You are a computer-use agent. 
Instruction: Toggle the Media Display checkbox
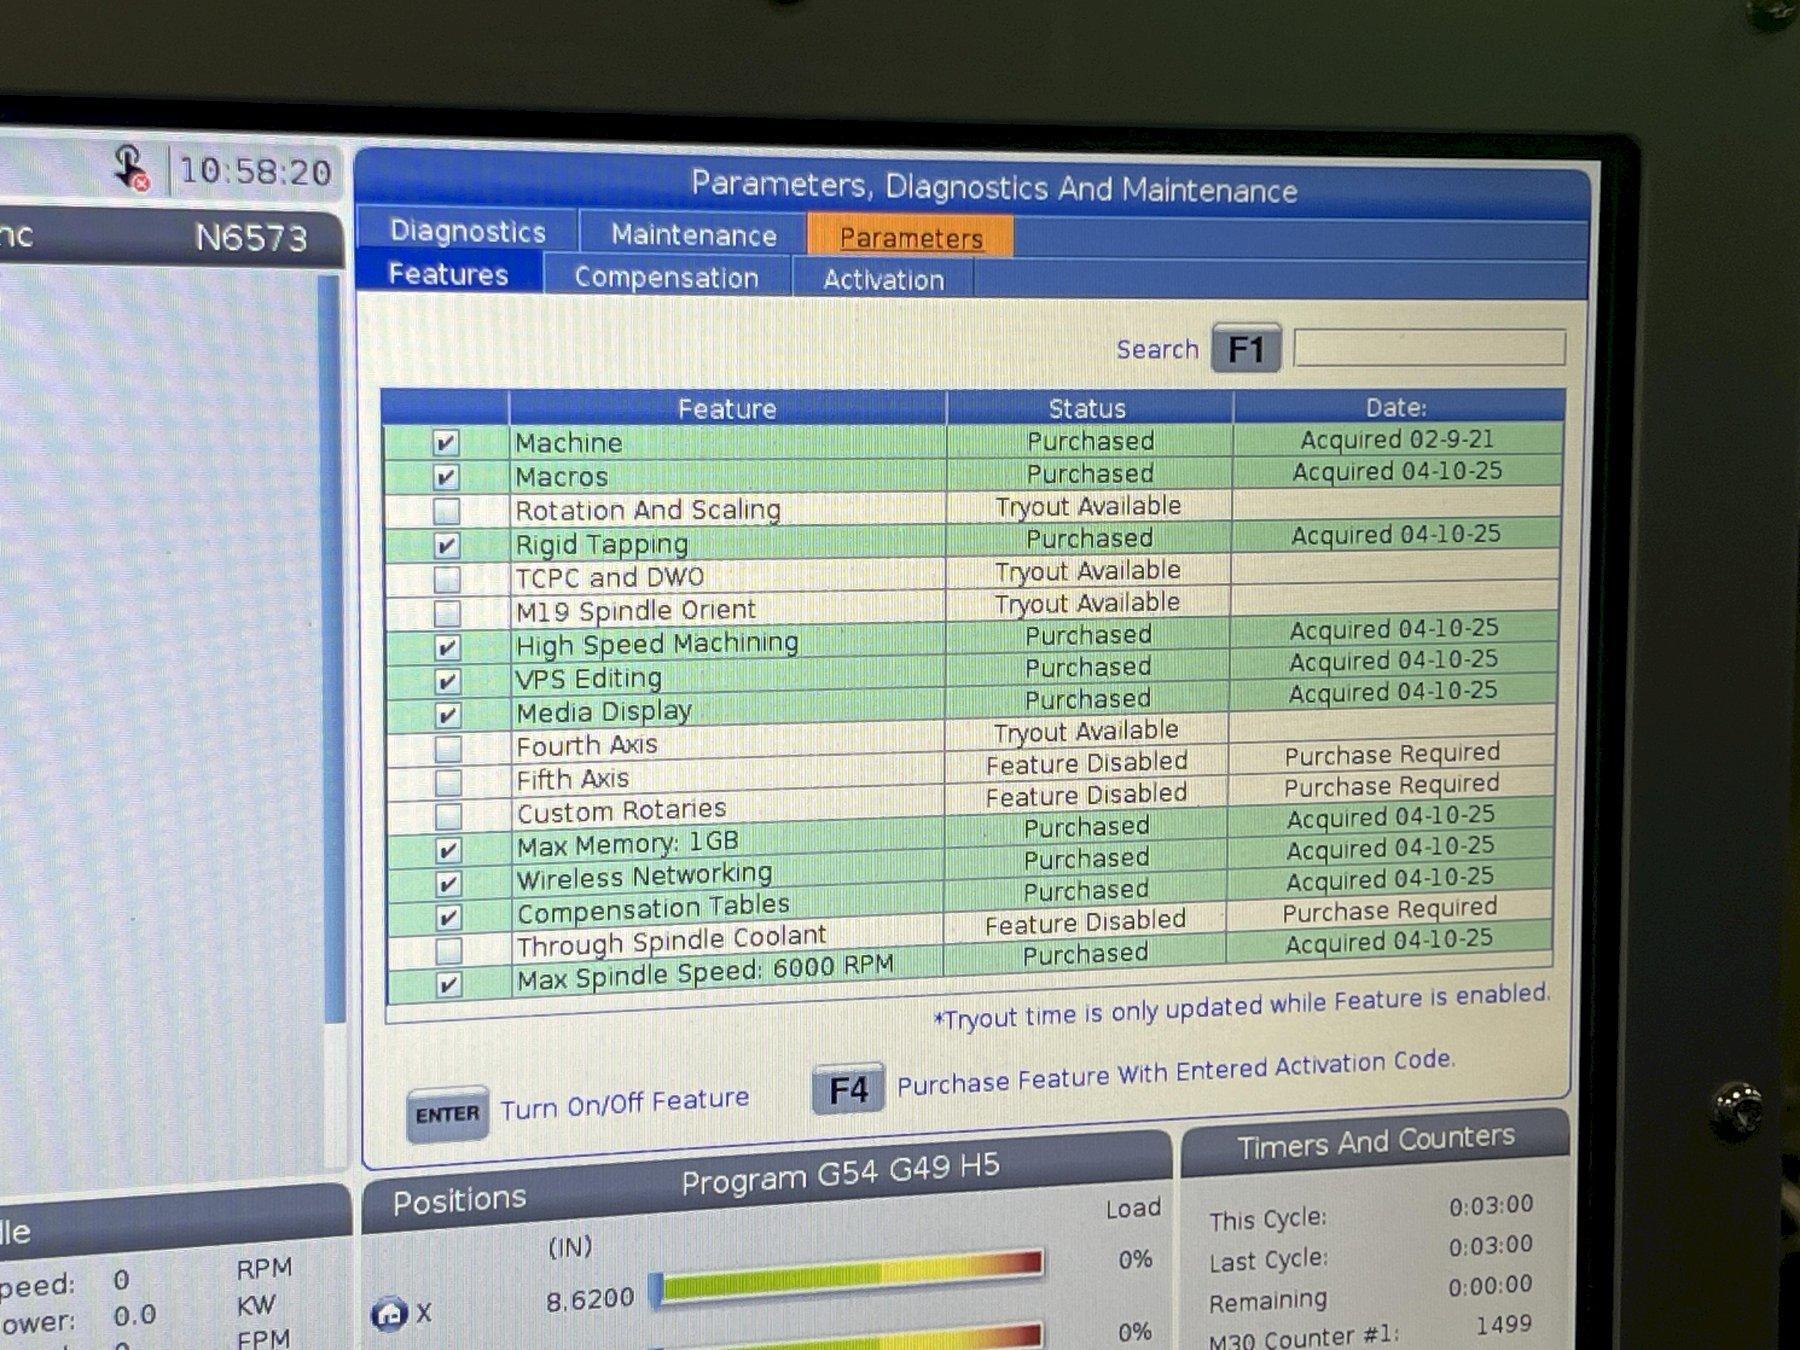[x=447, y=715]
